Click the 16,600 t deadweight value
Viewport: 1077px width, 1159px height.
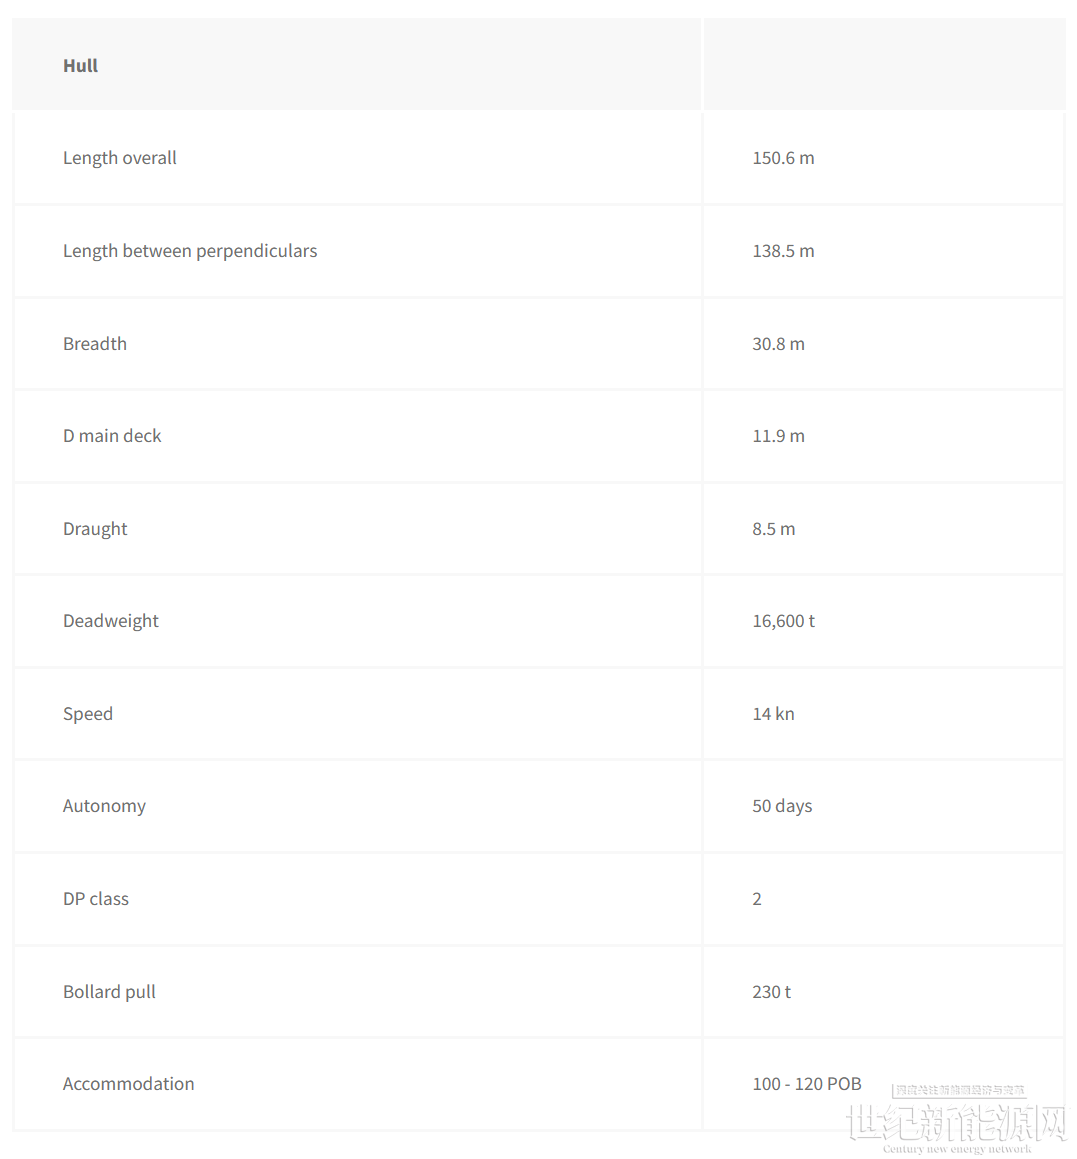(784, 622)
